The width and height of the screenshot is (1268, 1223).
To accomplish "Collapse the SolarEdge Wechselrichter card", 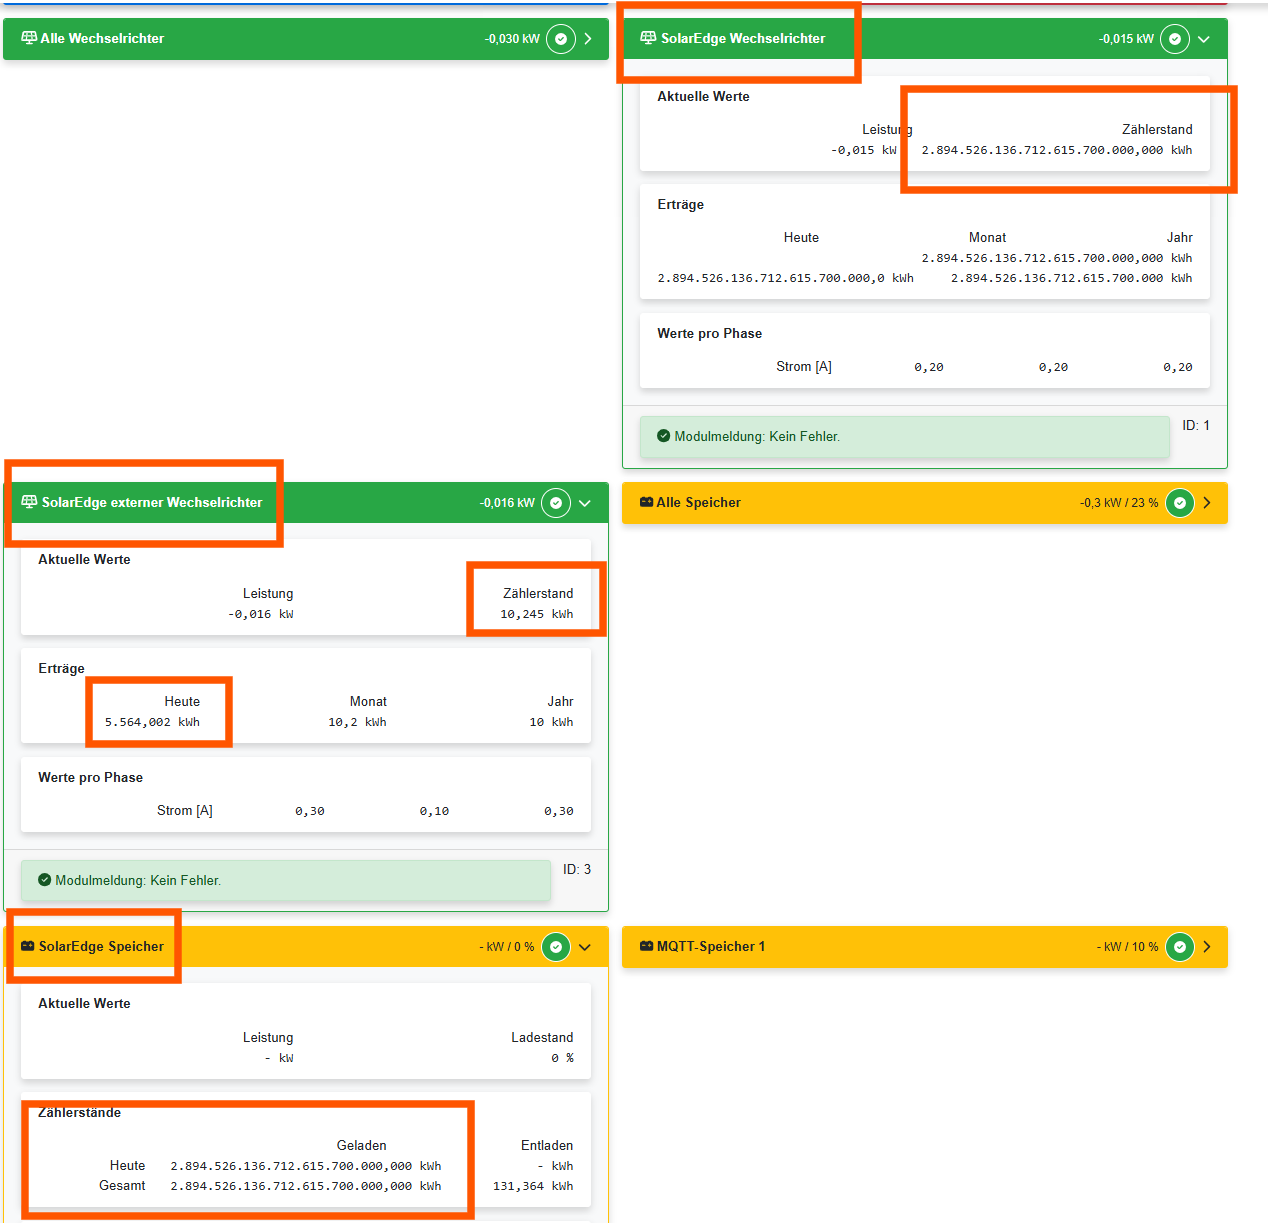I will pos(1204,39).
